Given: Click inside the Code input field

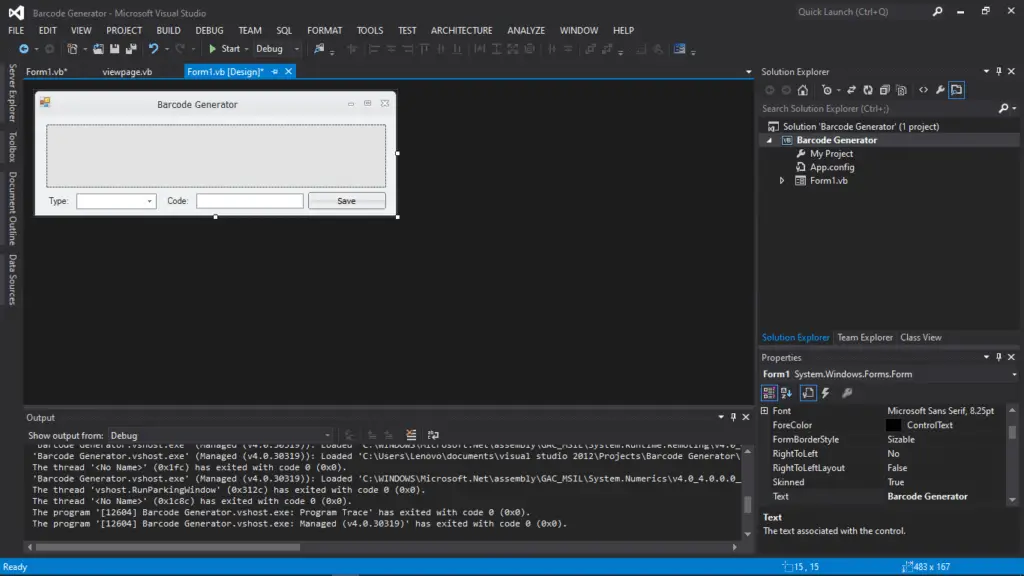Looking at the screenshot, I should click(x=250, y=200).
